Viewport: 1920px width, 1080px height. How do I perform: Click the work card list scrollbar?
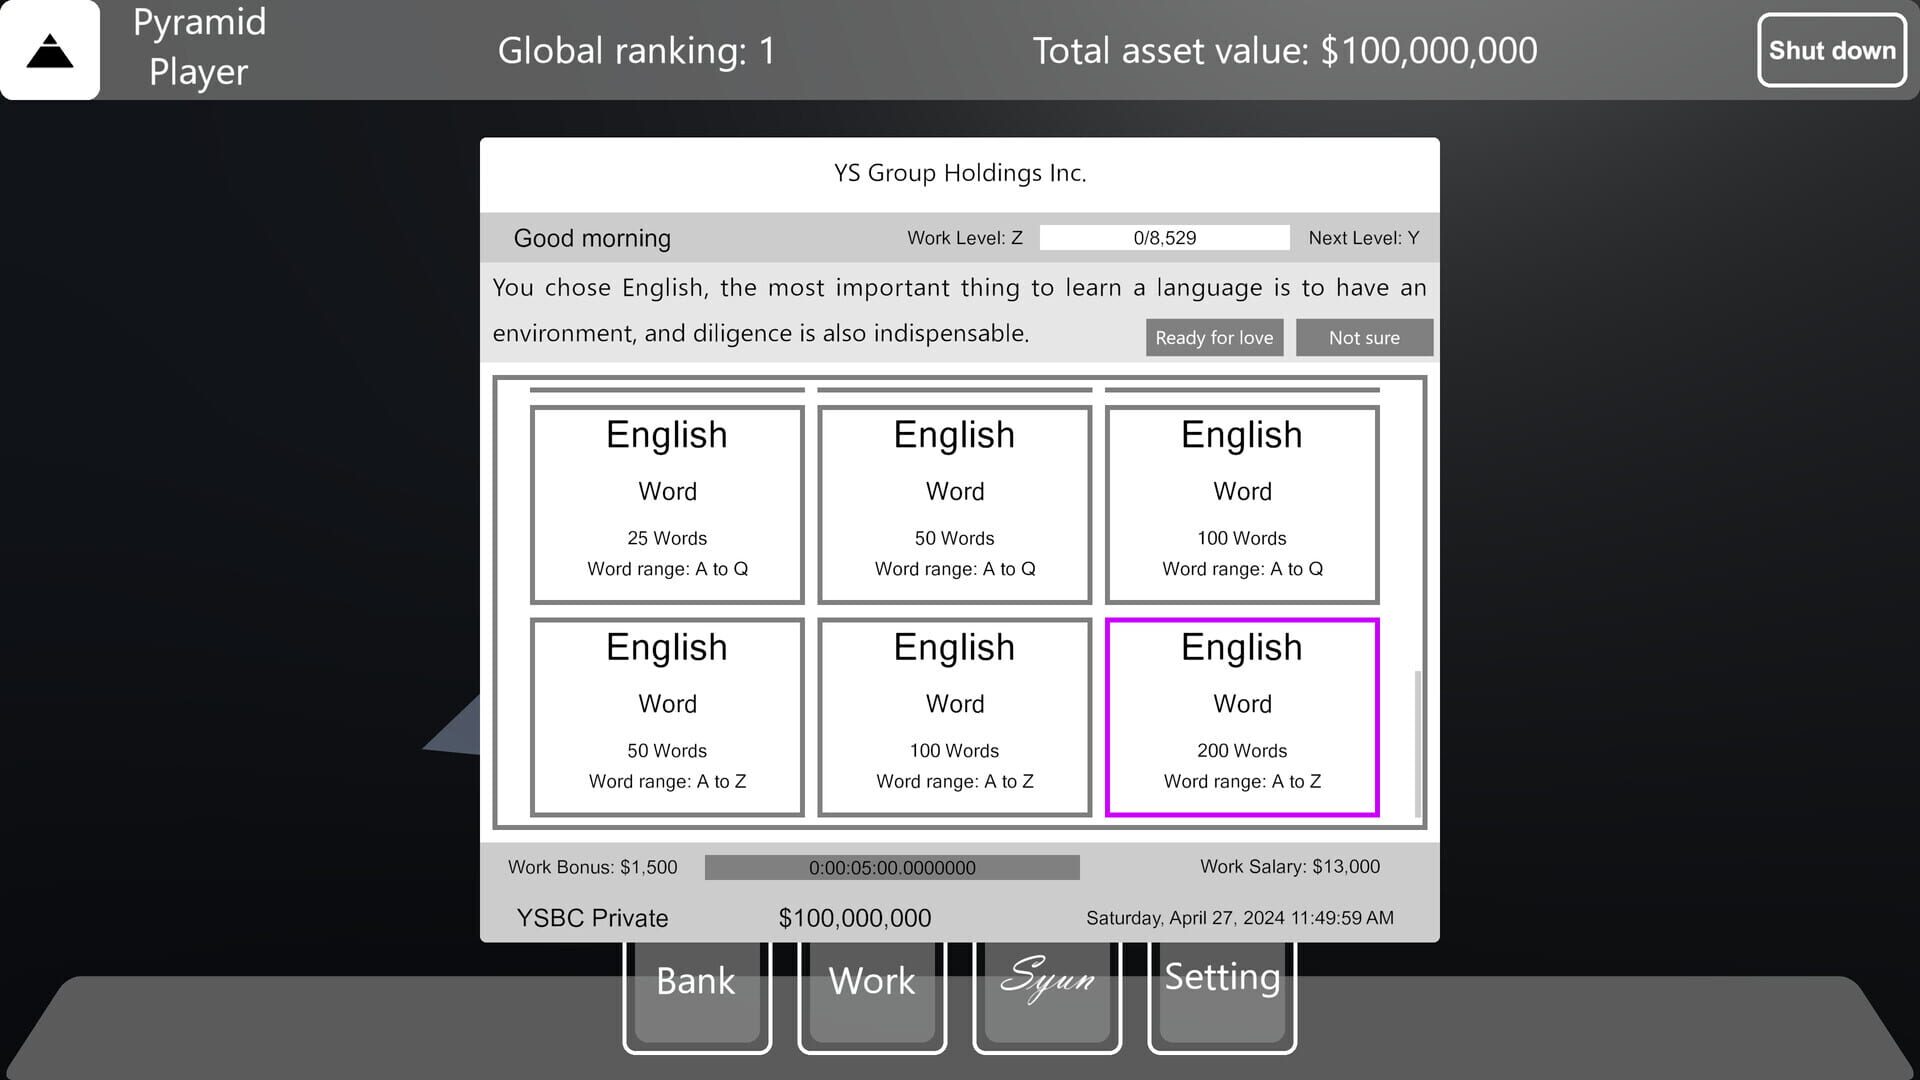click(1417, 744)
